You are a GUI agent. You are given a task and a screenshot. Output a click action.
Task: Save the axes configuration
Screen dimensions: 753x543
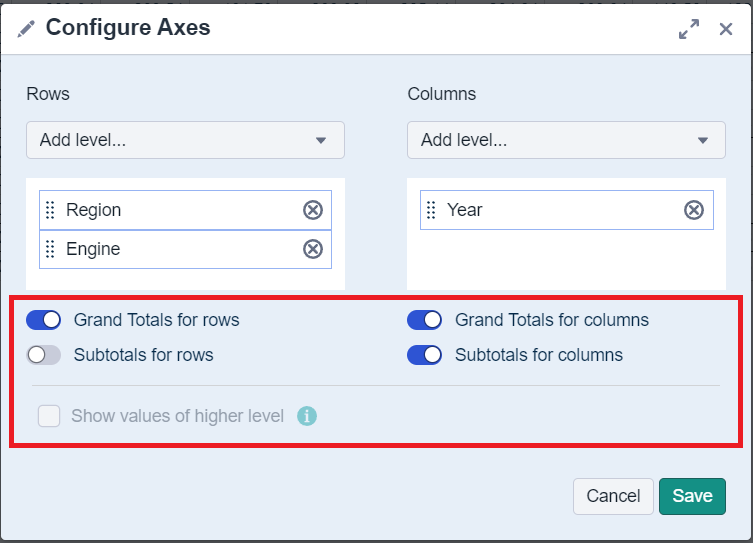(x=692, y=496)
